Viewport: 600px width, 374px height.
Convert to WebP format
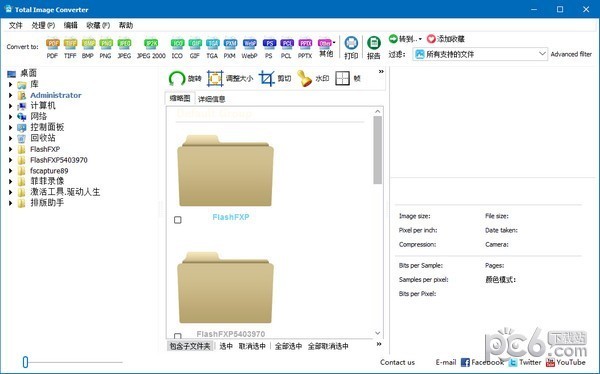249,48
